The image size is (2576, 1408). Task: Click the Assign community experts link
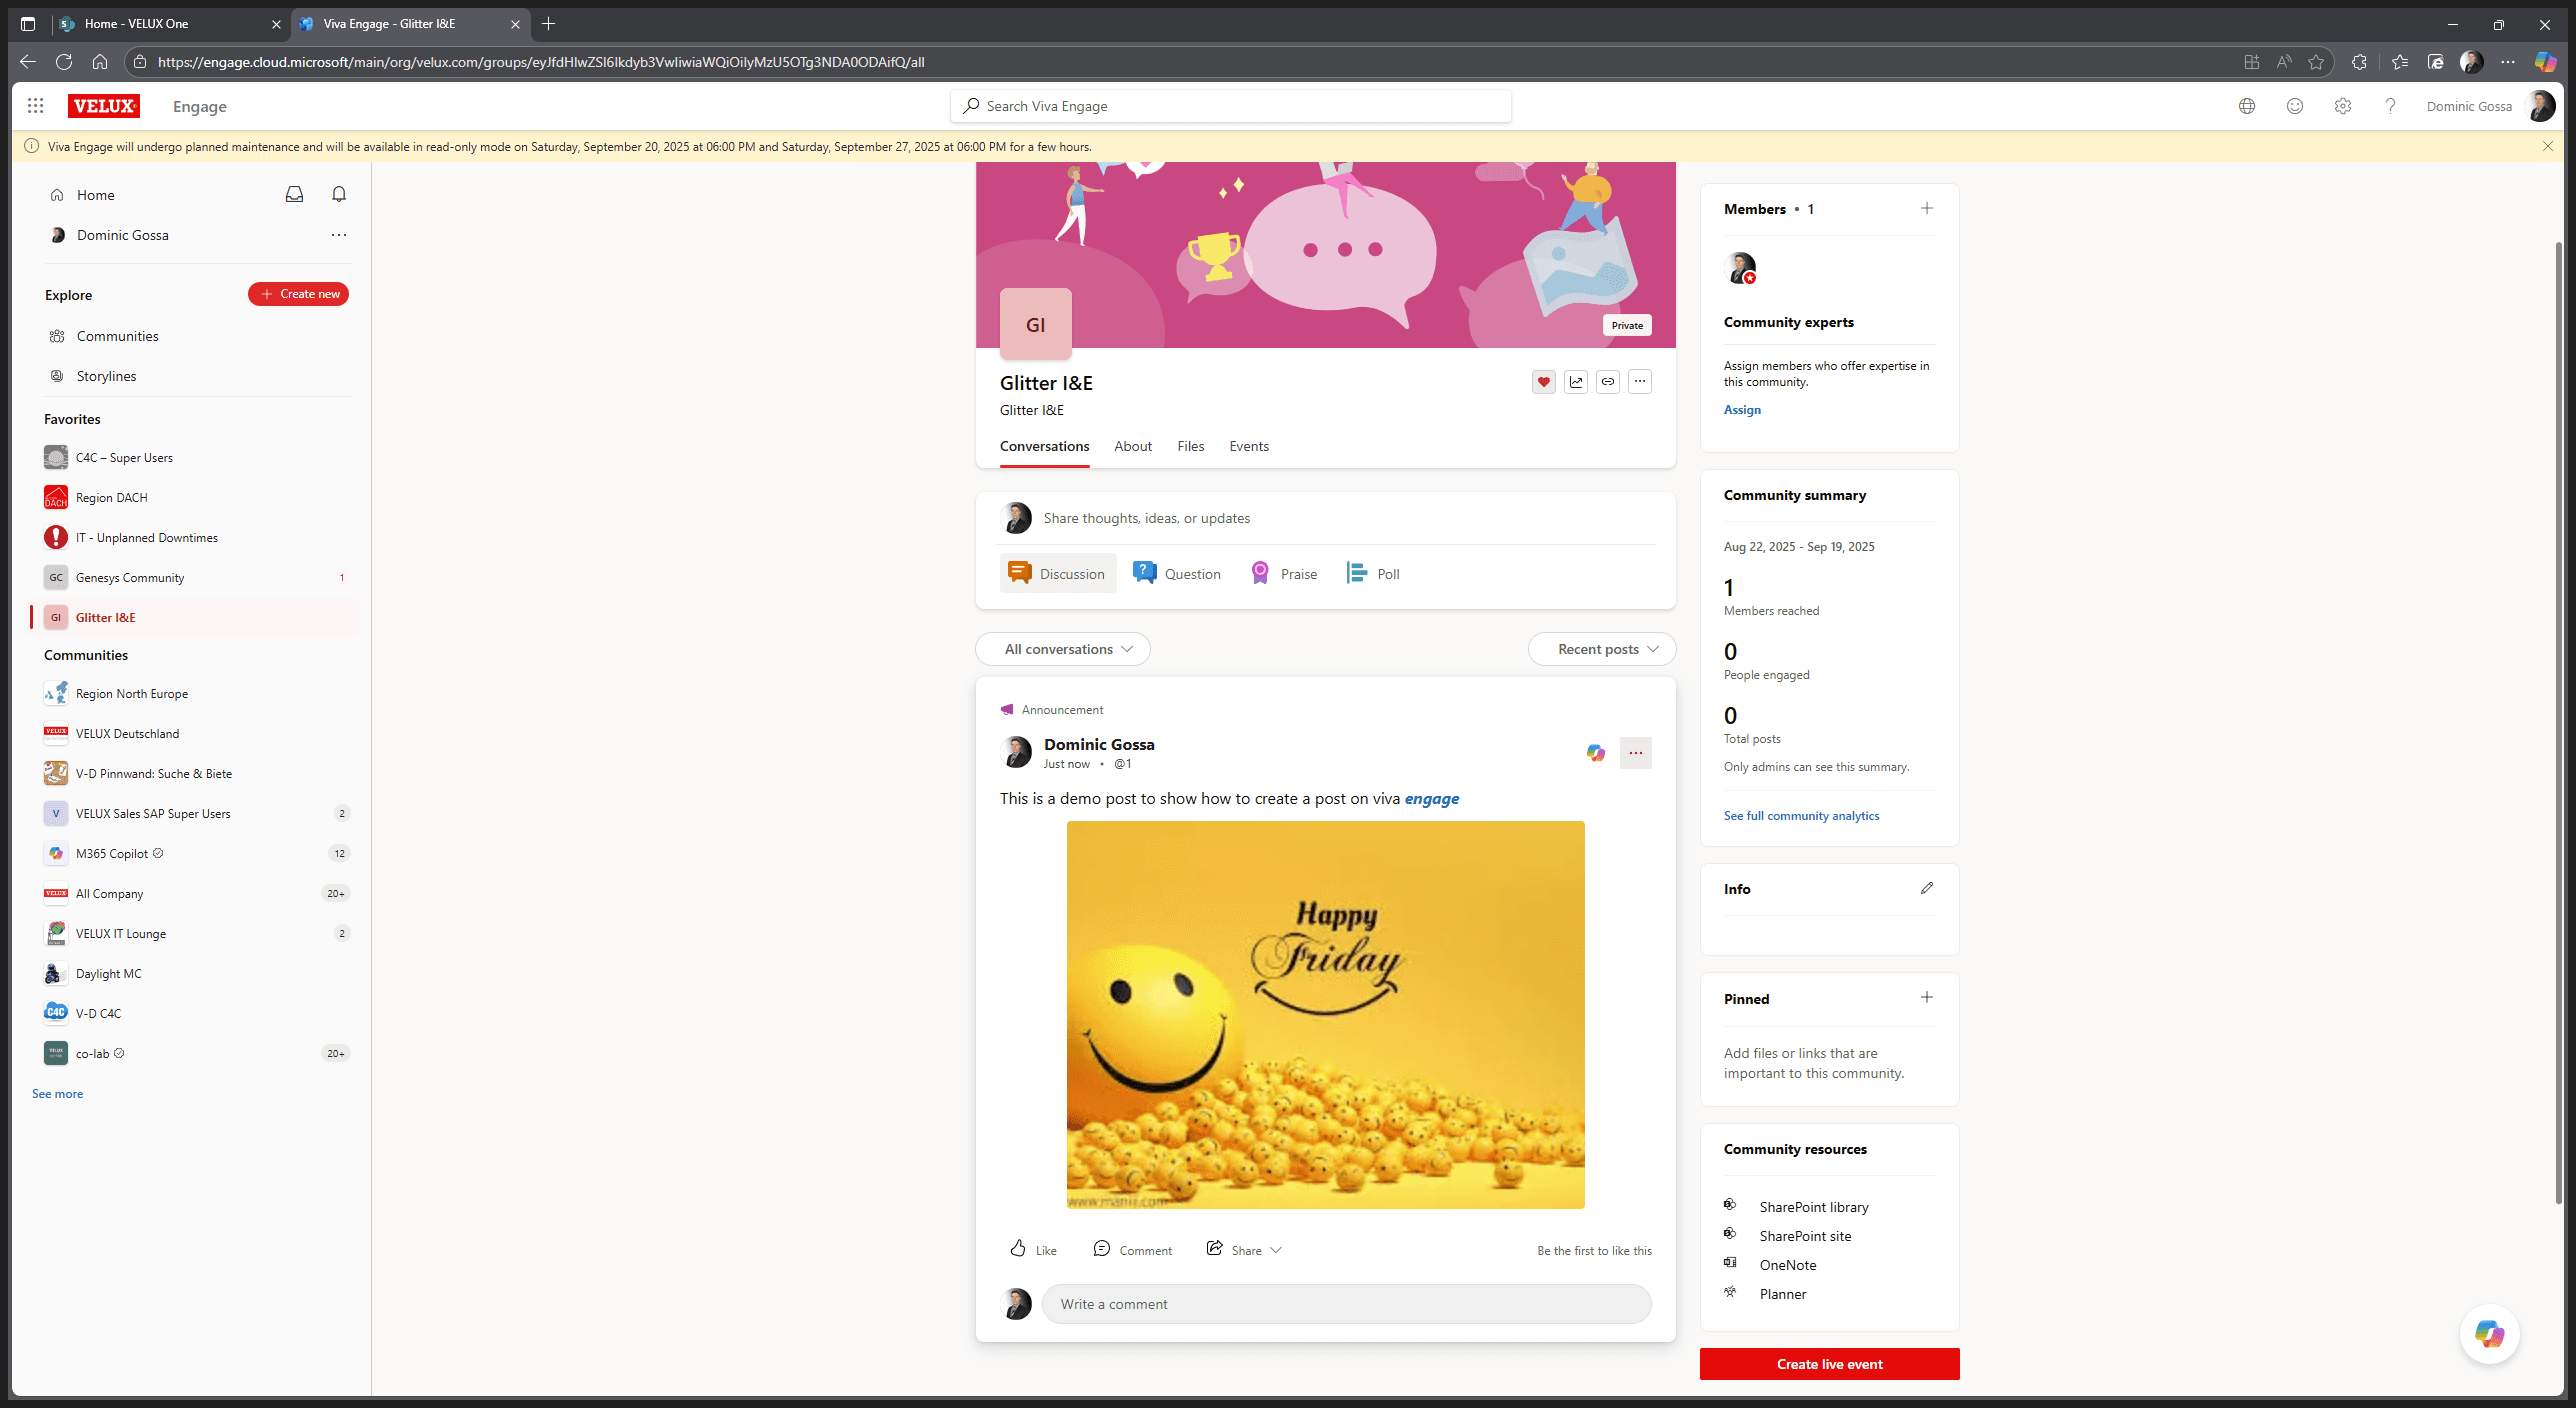pyautogui.click(x=1742, y=410)
